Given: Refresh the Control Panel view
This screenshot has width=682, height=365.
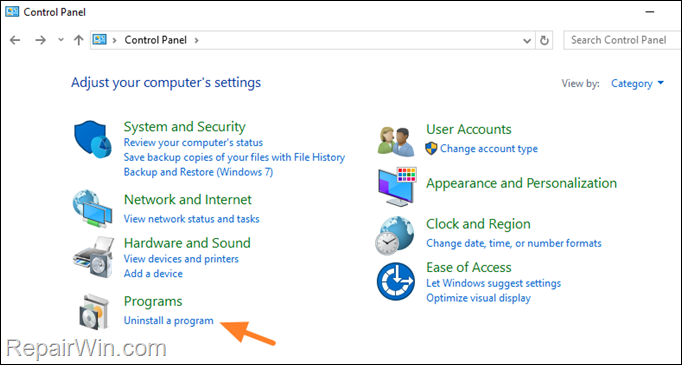Looking at the screenshot, I should (544, 40).
